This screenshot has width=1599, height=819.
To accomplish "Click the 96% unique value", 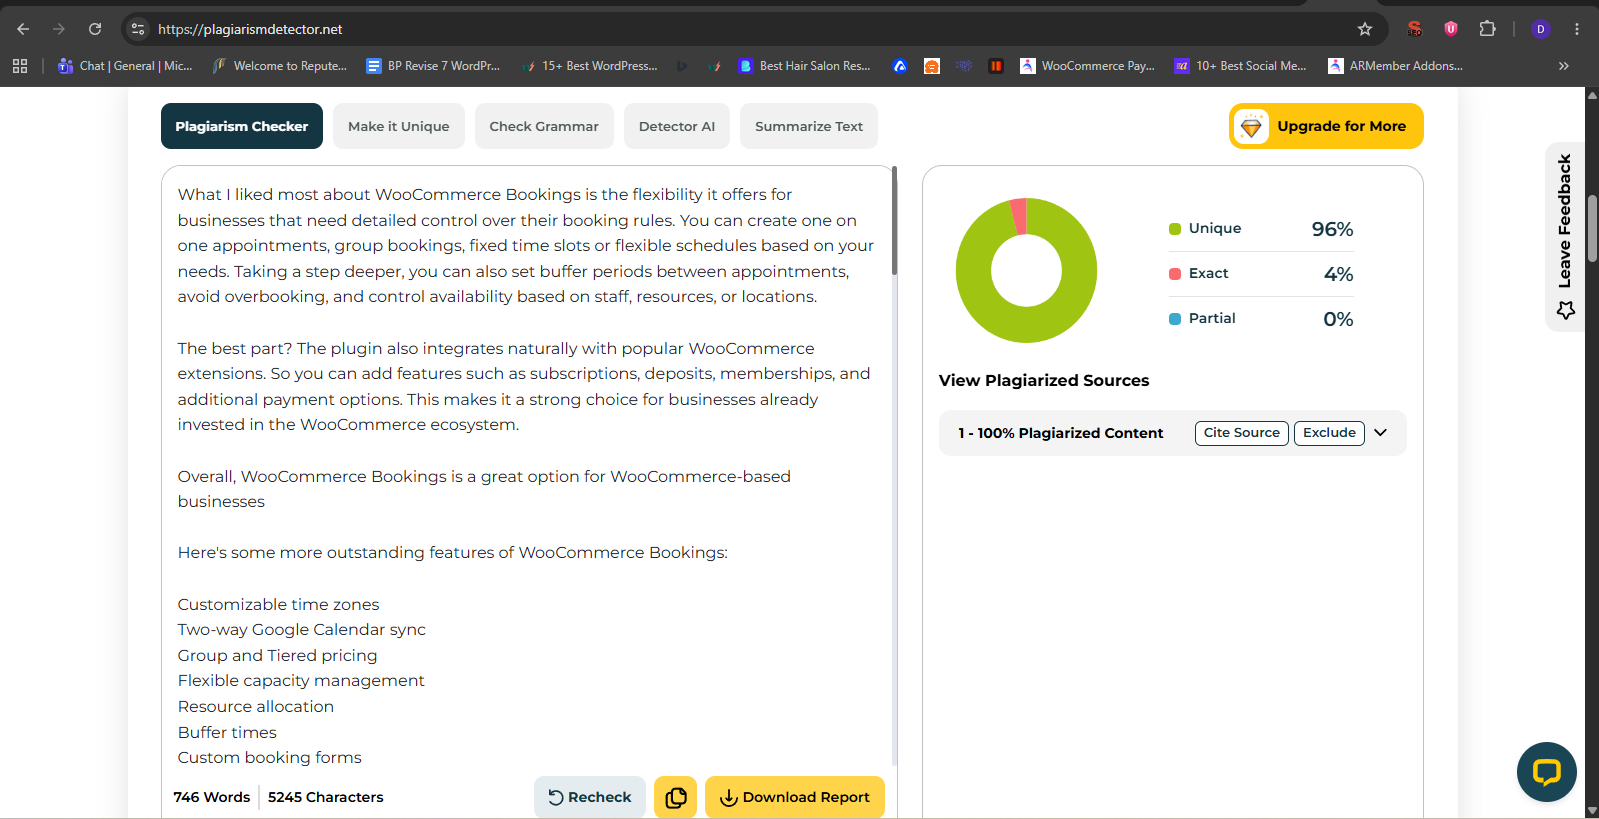I will tap(1332, 229).
